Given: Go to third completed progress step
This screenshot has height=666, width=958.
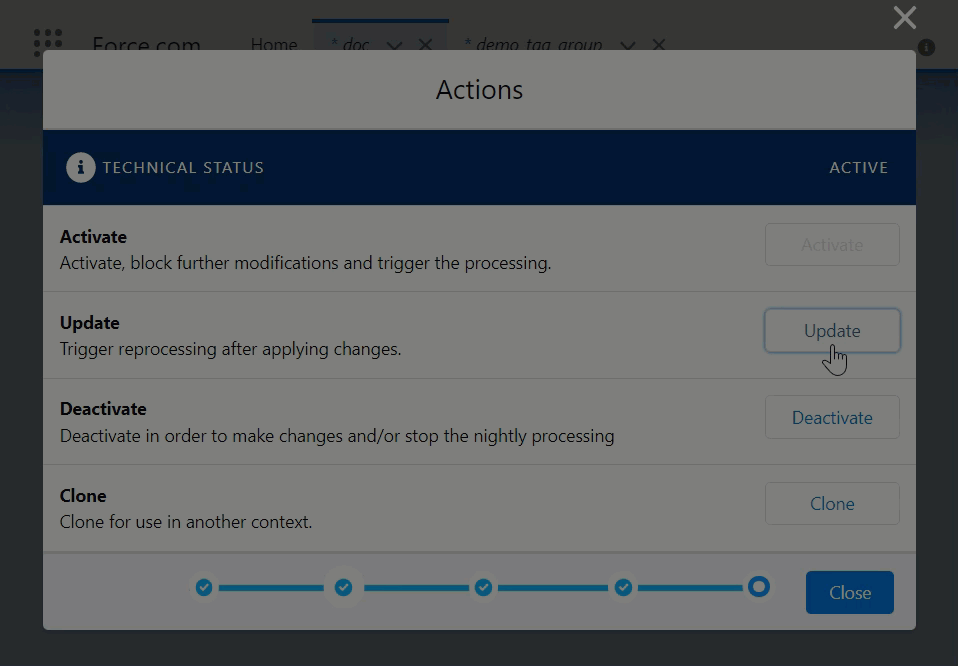Looking at the screenshot, I should (483, 587).
